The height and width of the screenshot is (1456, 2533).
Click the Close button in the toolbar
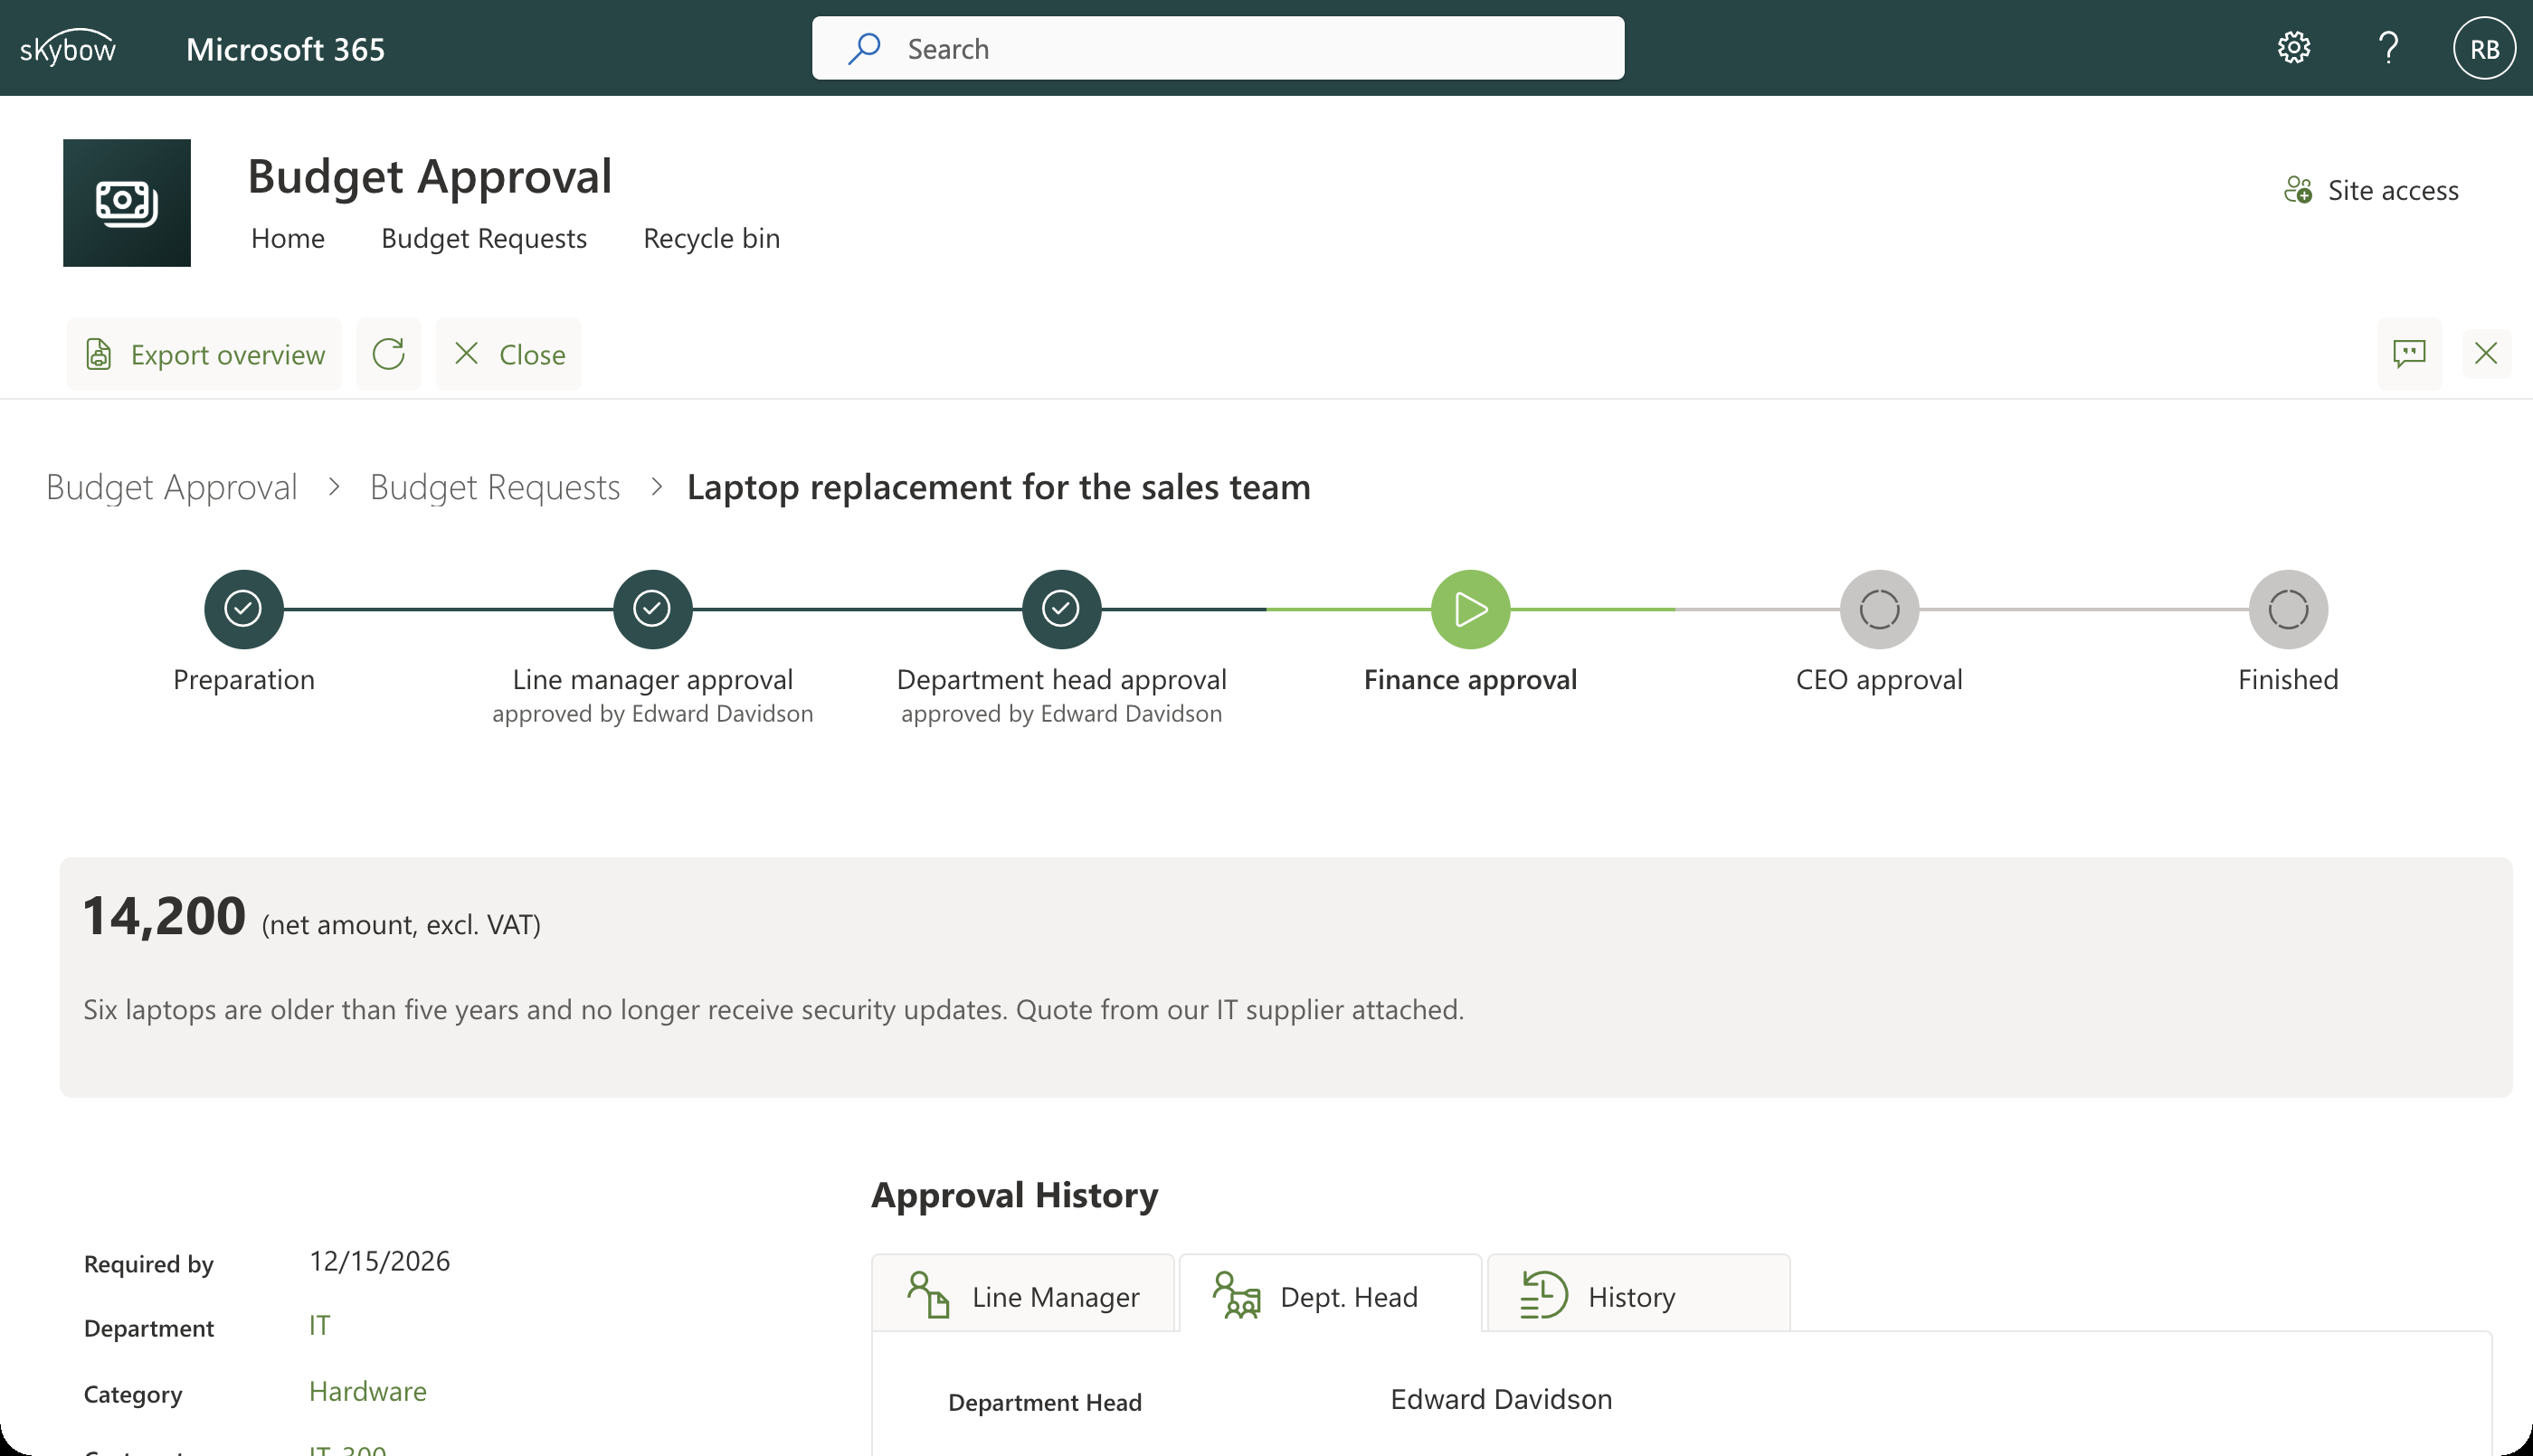click(x=508, y=354)
